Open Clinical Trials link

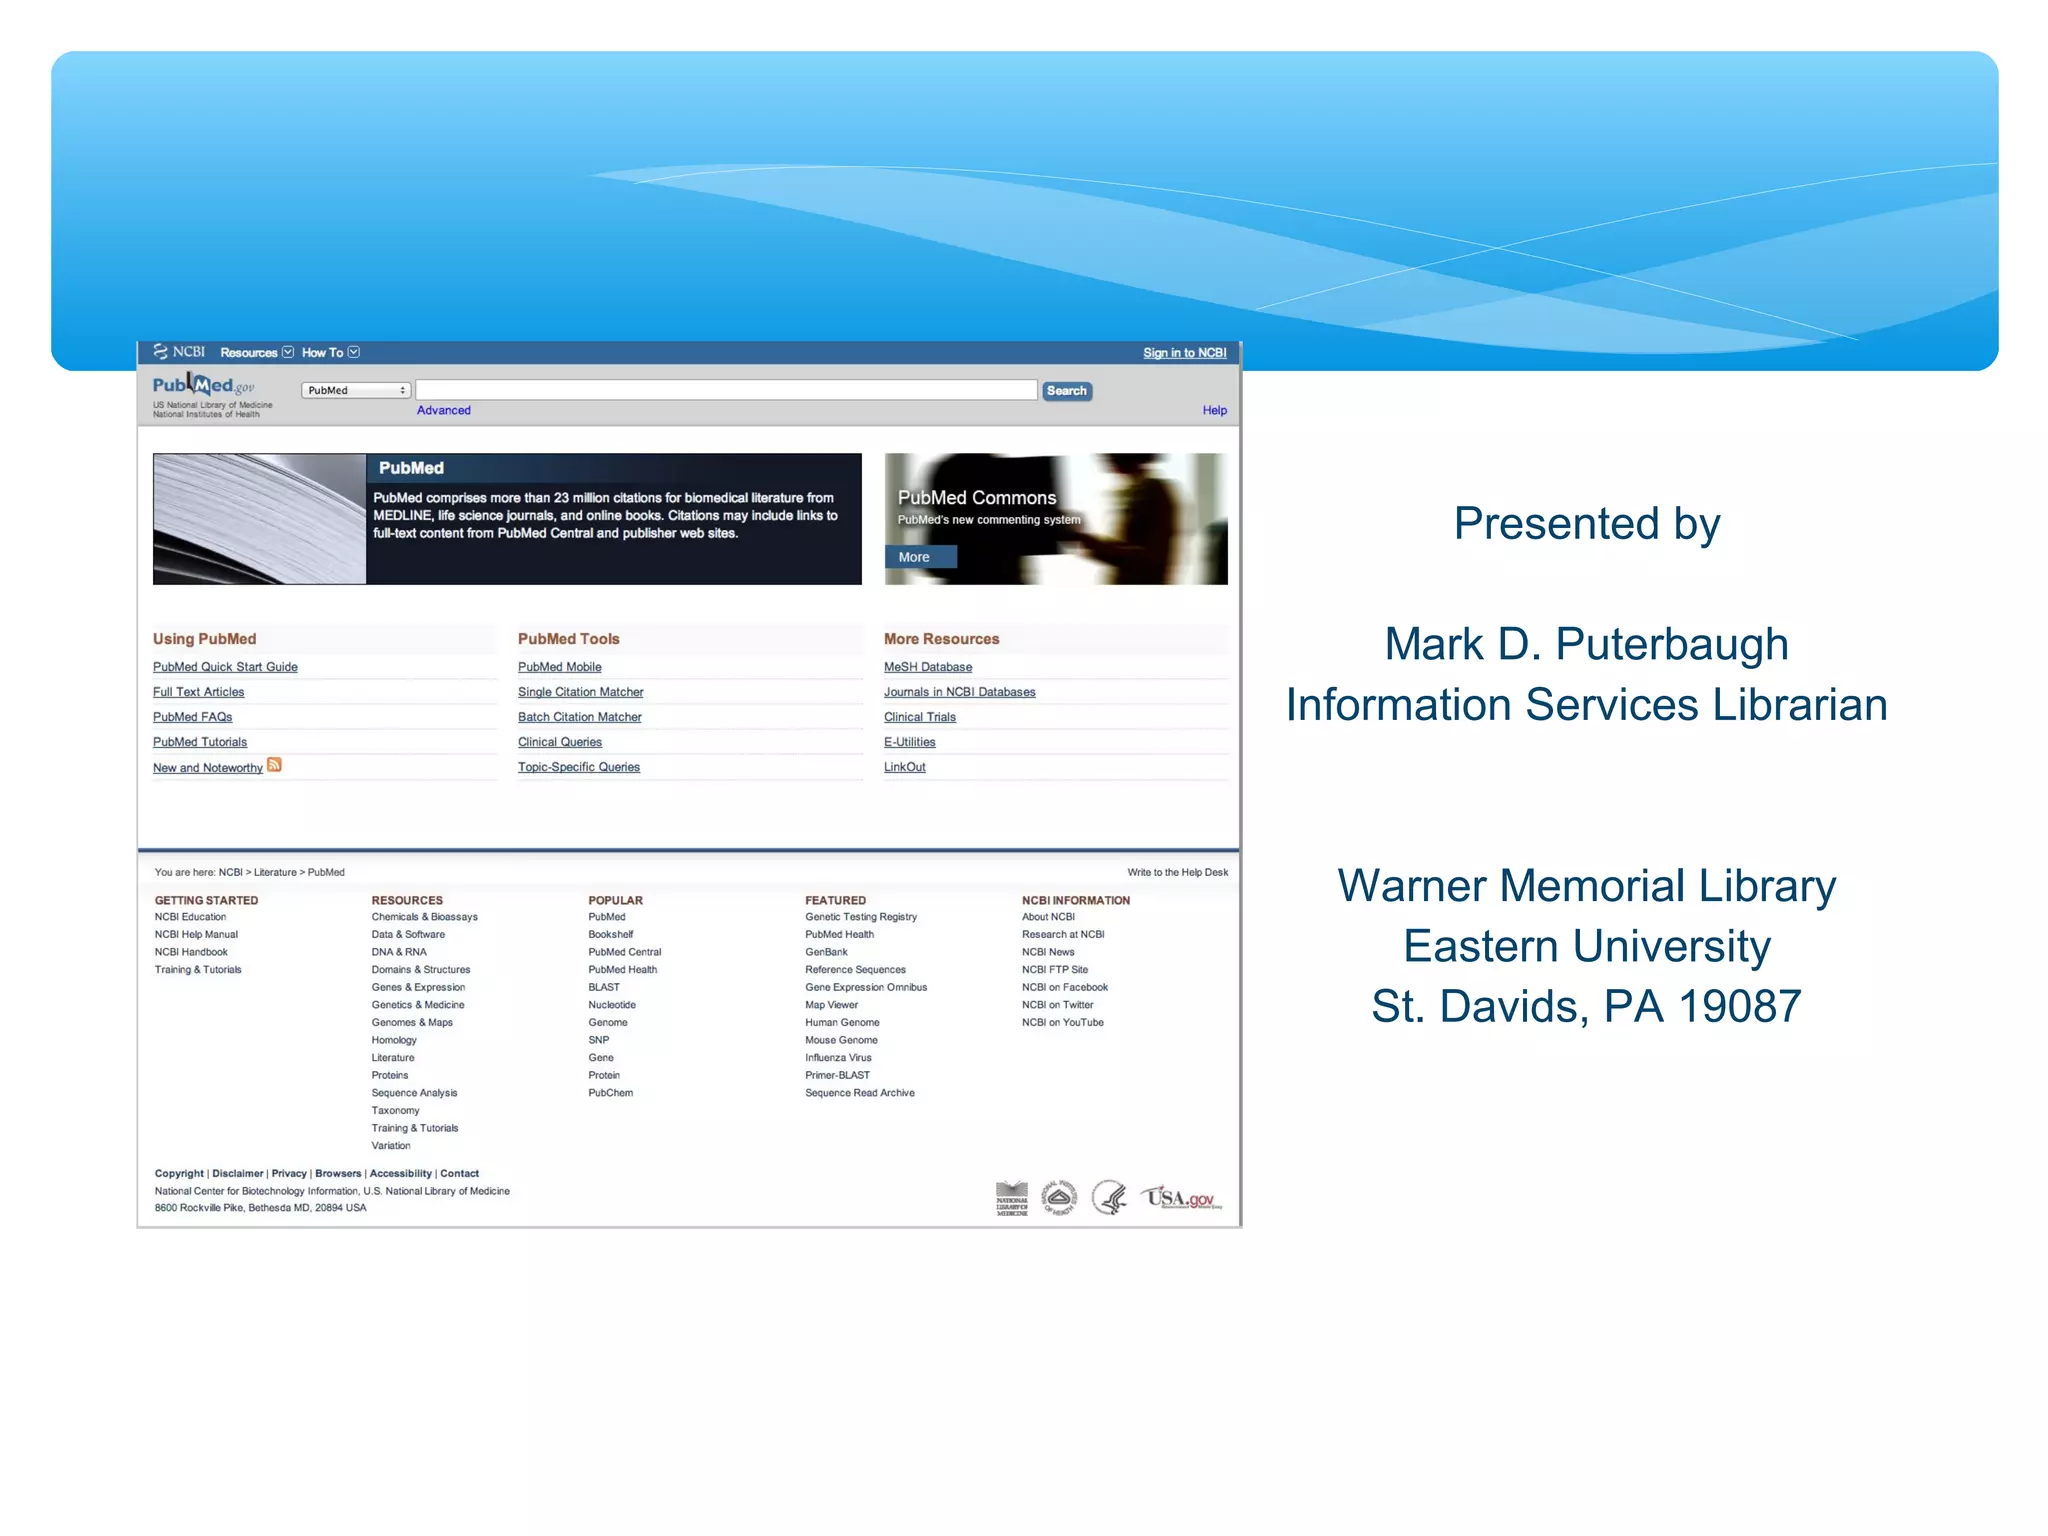[920, 717]
